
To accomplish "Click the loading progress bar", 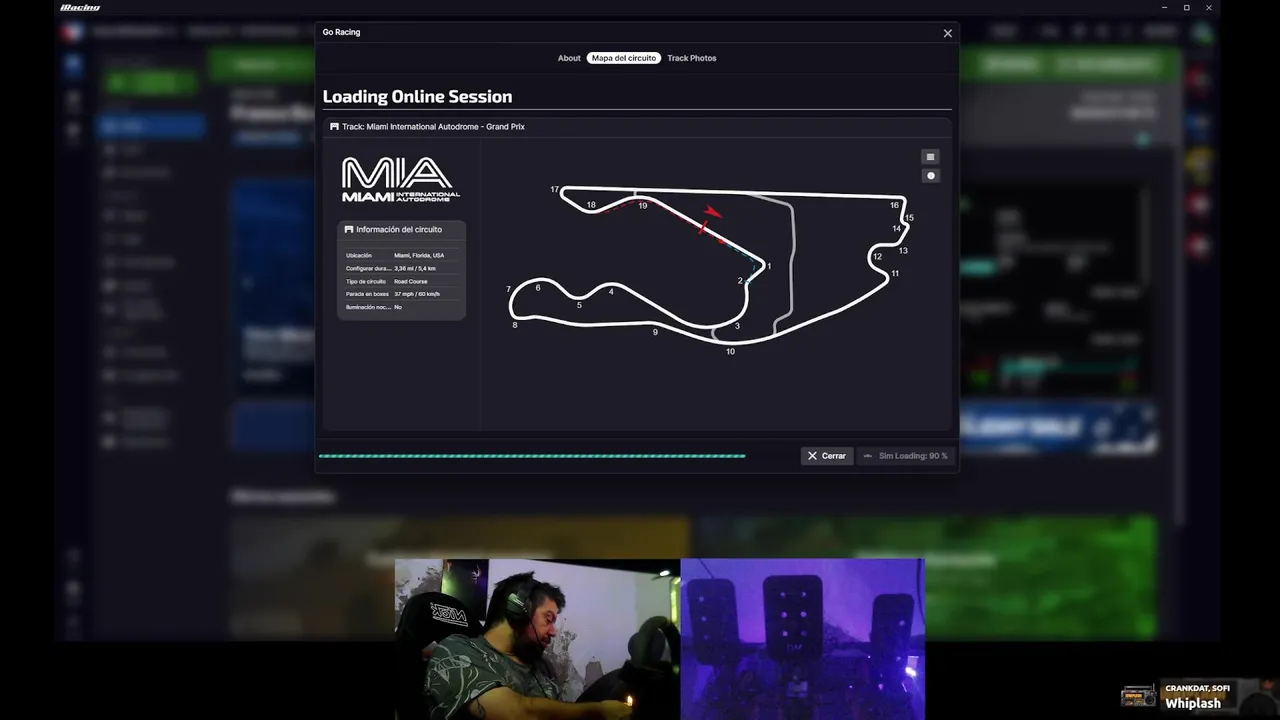I will (532, 456).
